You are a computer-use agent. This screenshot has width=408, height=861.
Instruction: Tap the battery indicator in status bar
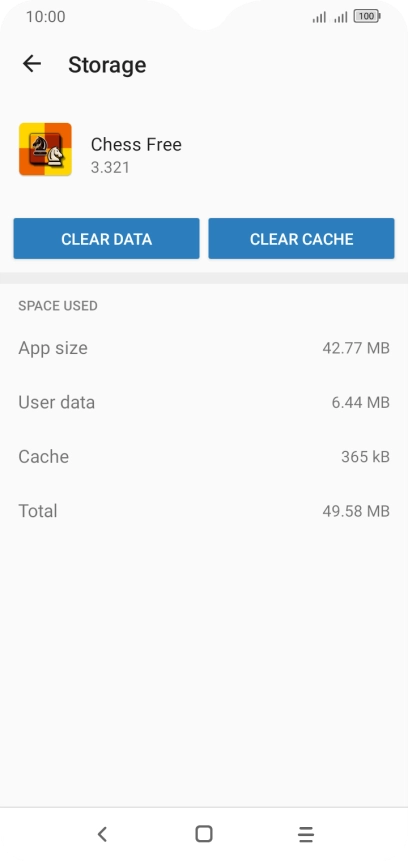click(367, 16)
